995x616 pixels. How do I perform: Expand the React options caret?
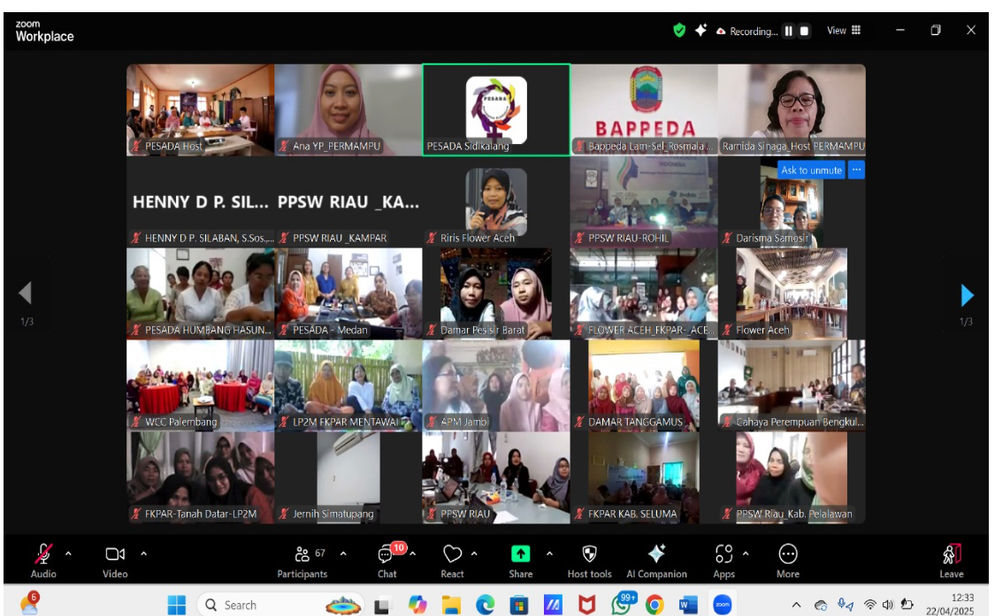pos(474,554)
